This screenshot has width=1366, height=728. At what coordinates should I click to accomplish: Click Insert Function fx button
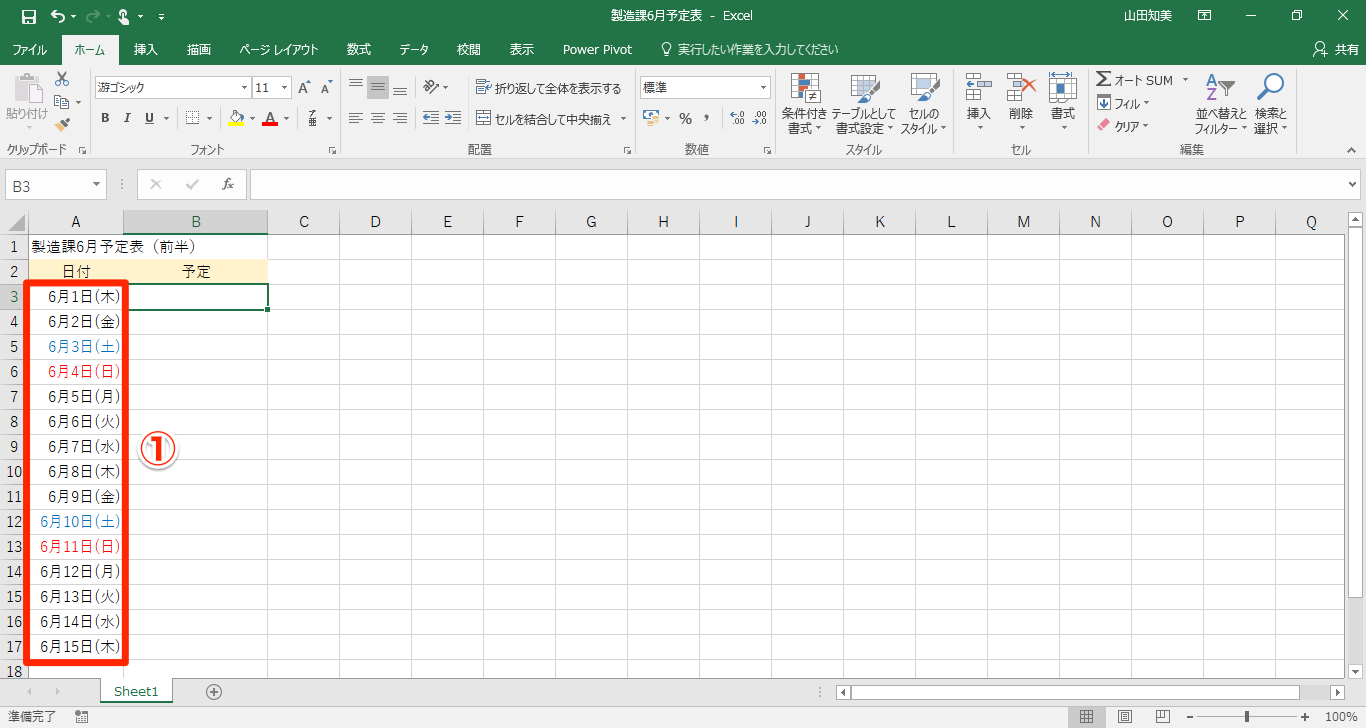point(228,185)
